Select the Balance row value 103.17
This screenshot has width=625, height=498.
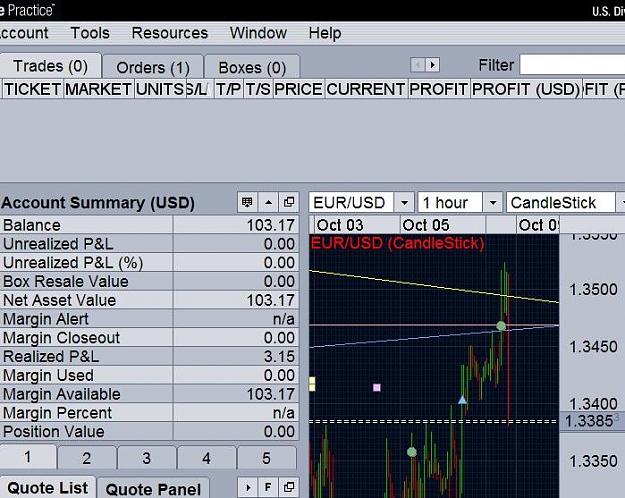(x=271, y=225)
